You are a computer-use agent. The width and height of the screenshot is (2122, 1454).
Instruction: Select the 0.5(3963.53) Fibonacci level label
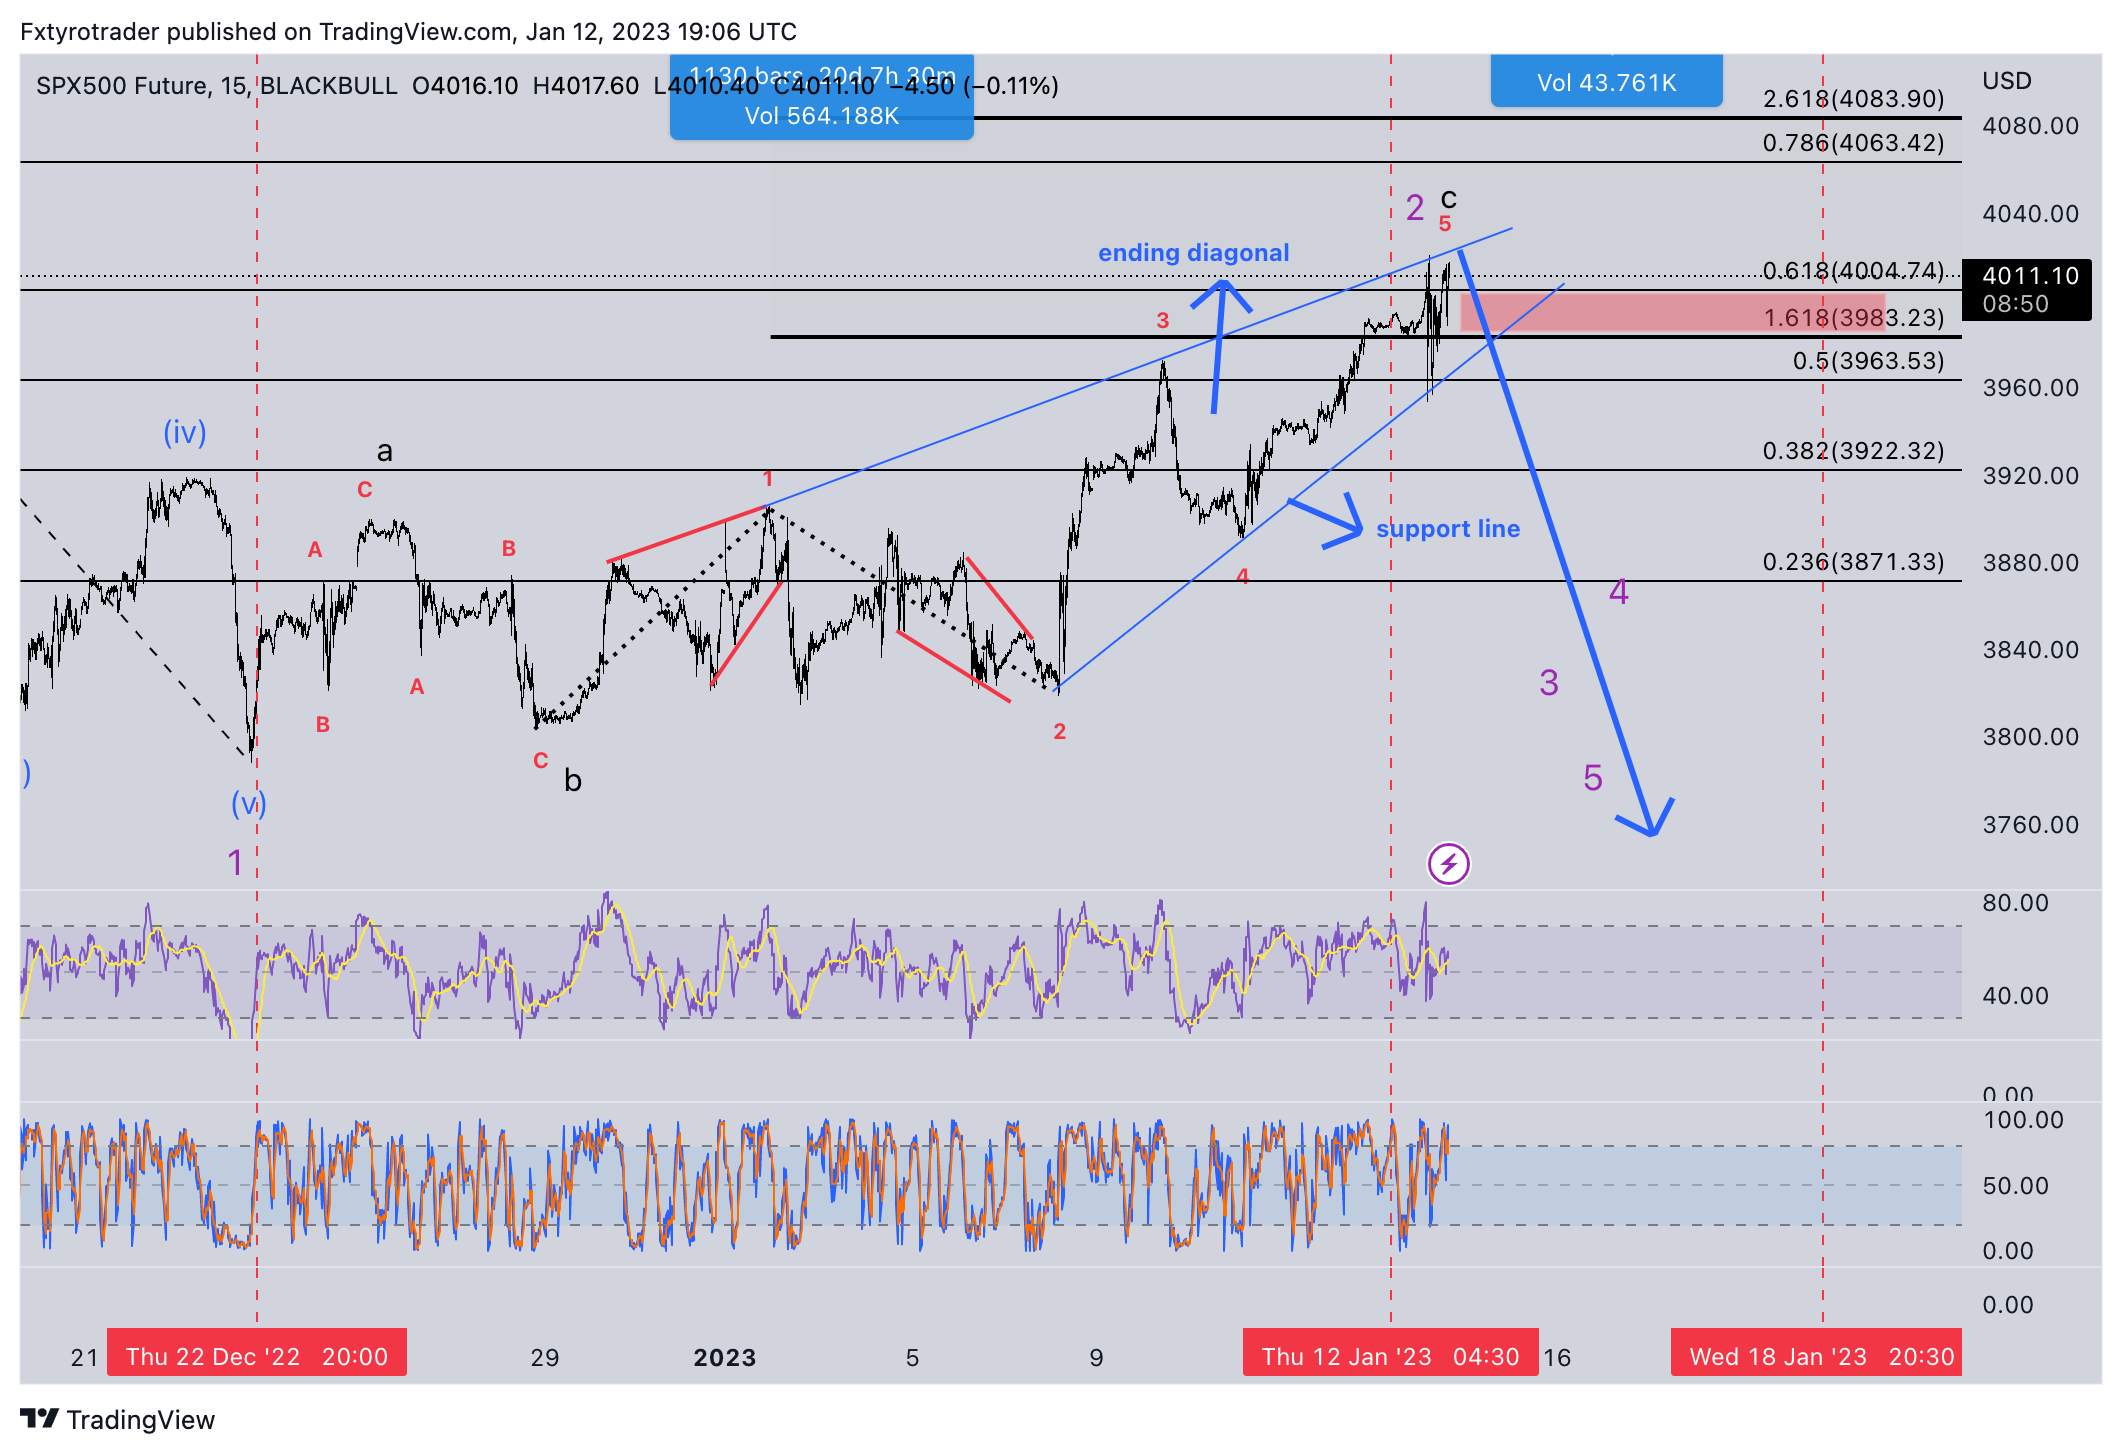coord(1868,361)
